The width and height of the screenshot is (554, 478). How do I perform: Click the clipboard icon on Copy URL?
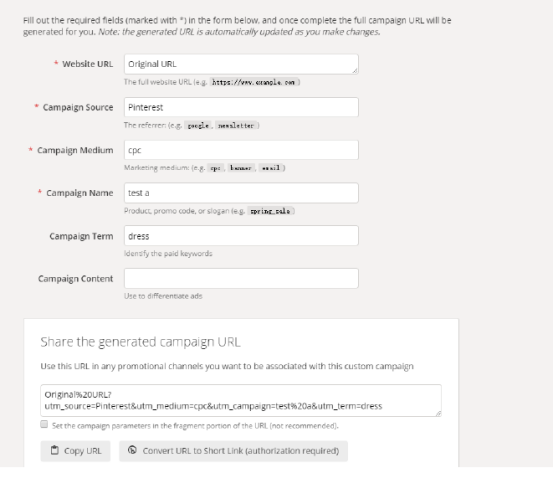(55, 450)
